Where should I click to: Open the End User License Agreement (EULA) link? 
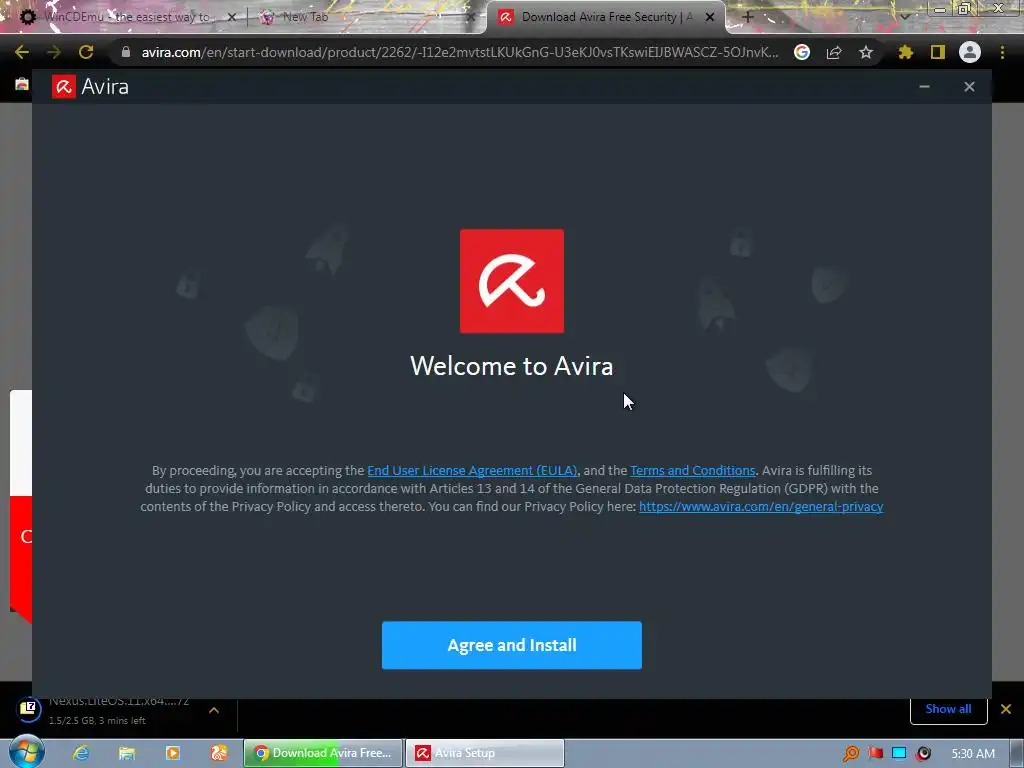point(472,470)
